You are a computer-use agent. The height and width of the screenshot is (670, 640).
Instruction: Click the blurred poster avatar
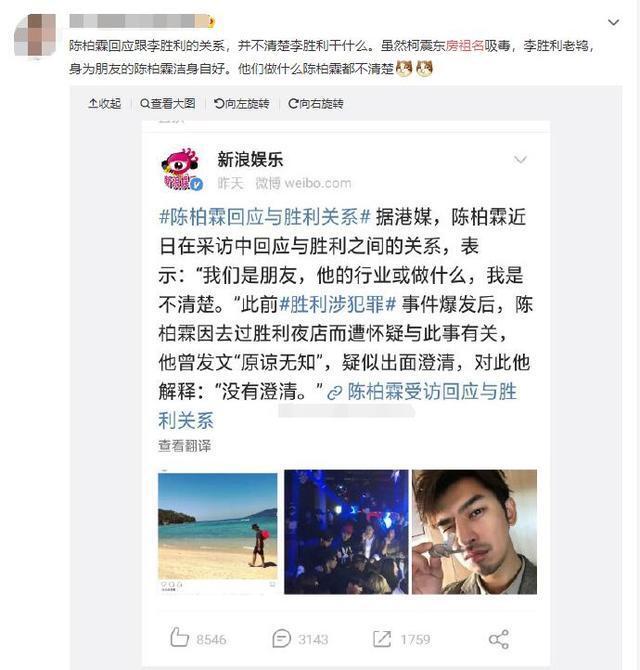coord(35,35)
